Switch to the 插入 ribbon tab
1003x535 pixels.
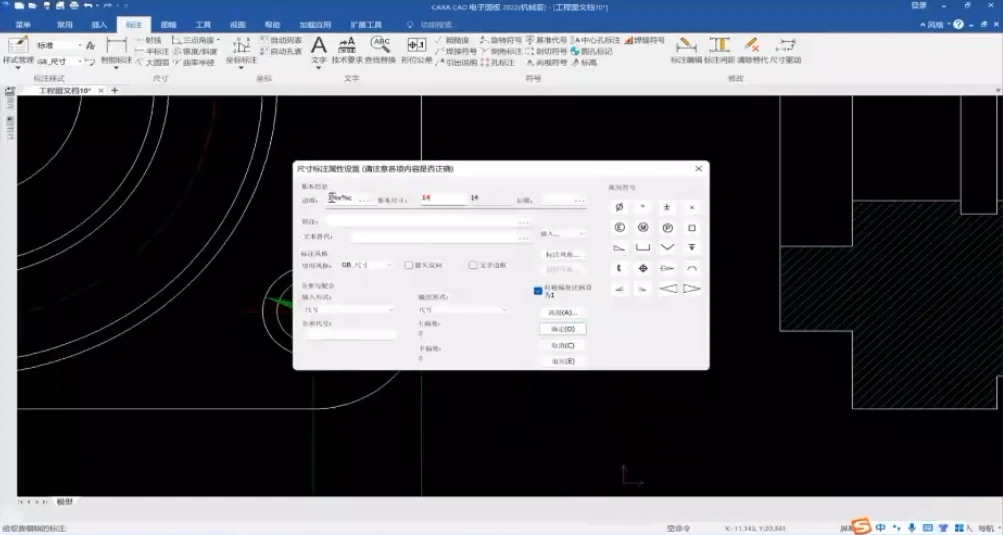pos(99,24)
